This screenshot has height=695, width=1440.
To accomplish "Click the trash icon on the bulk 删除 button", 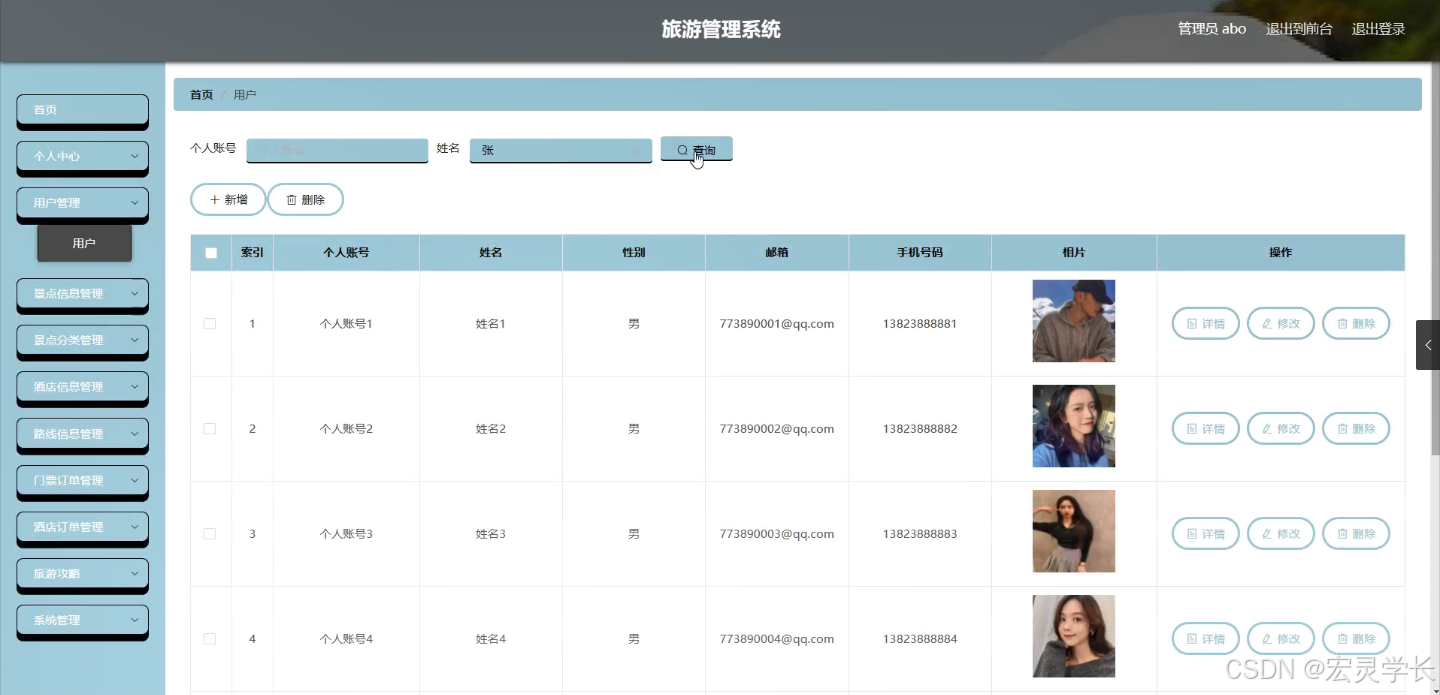I will click(291, 199).
